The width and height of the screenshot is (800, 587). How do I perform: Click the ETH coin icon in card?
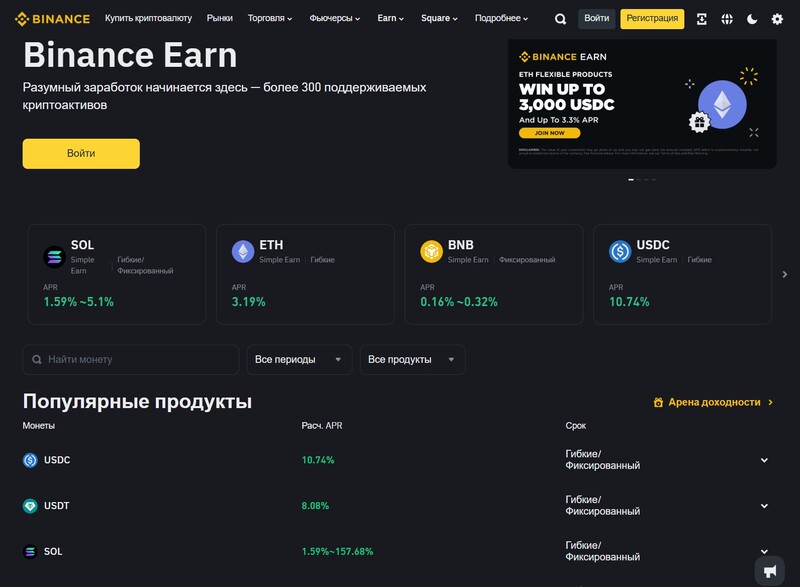point(243,251)
